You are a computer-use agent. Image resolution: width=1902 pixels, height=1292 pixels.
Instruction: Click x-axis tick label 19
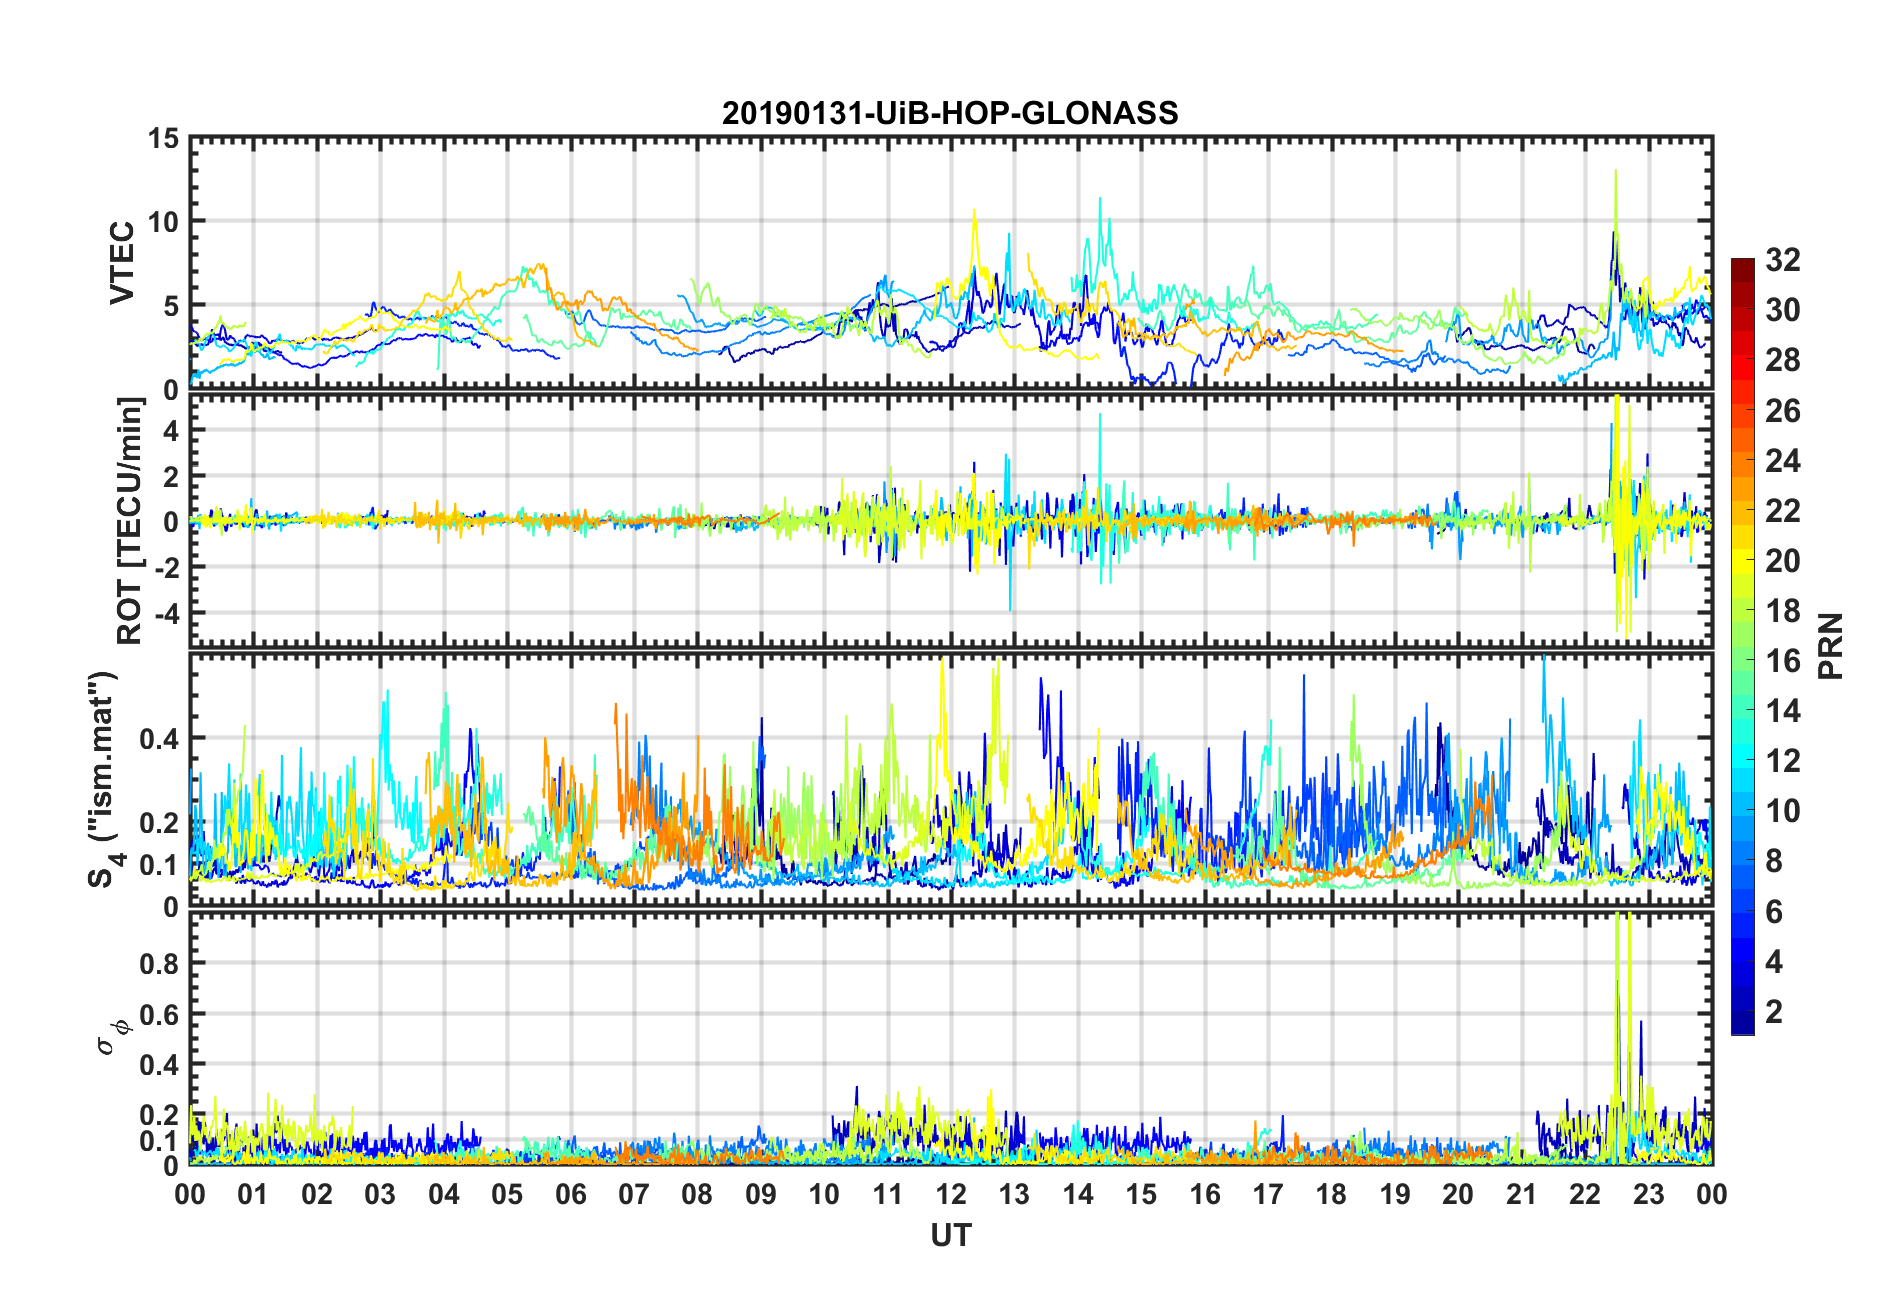(1395, 1194)
